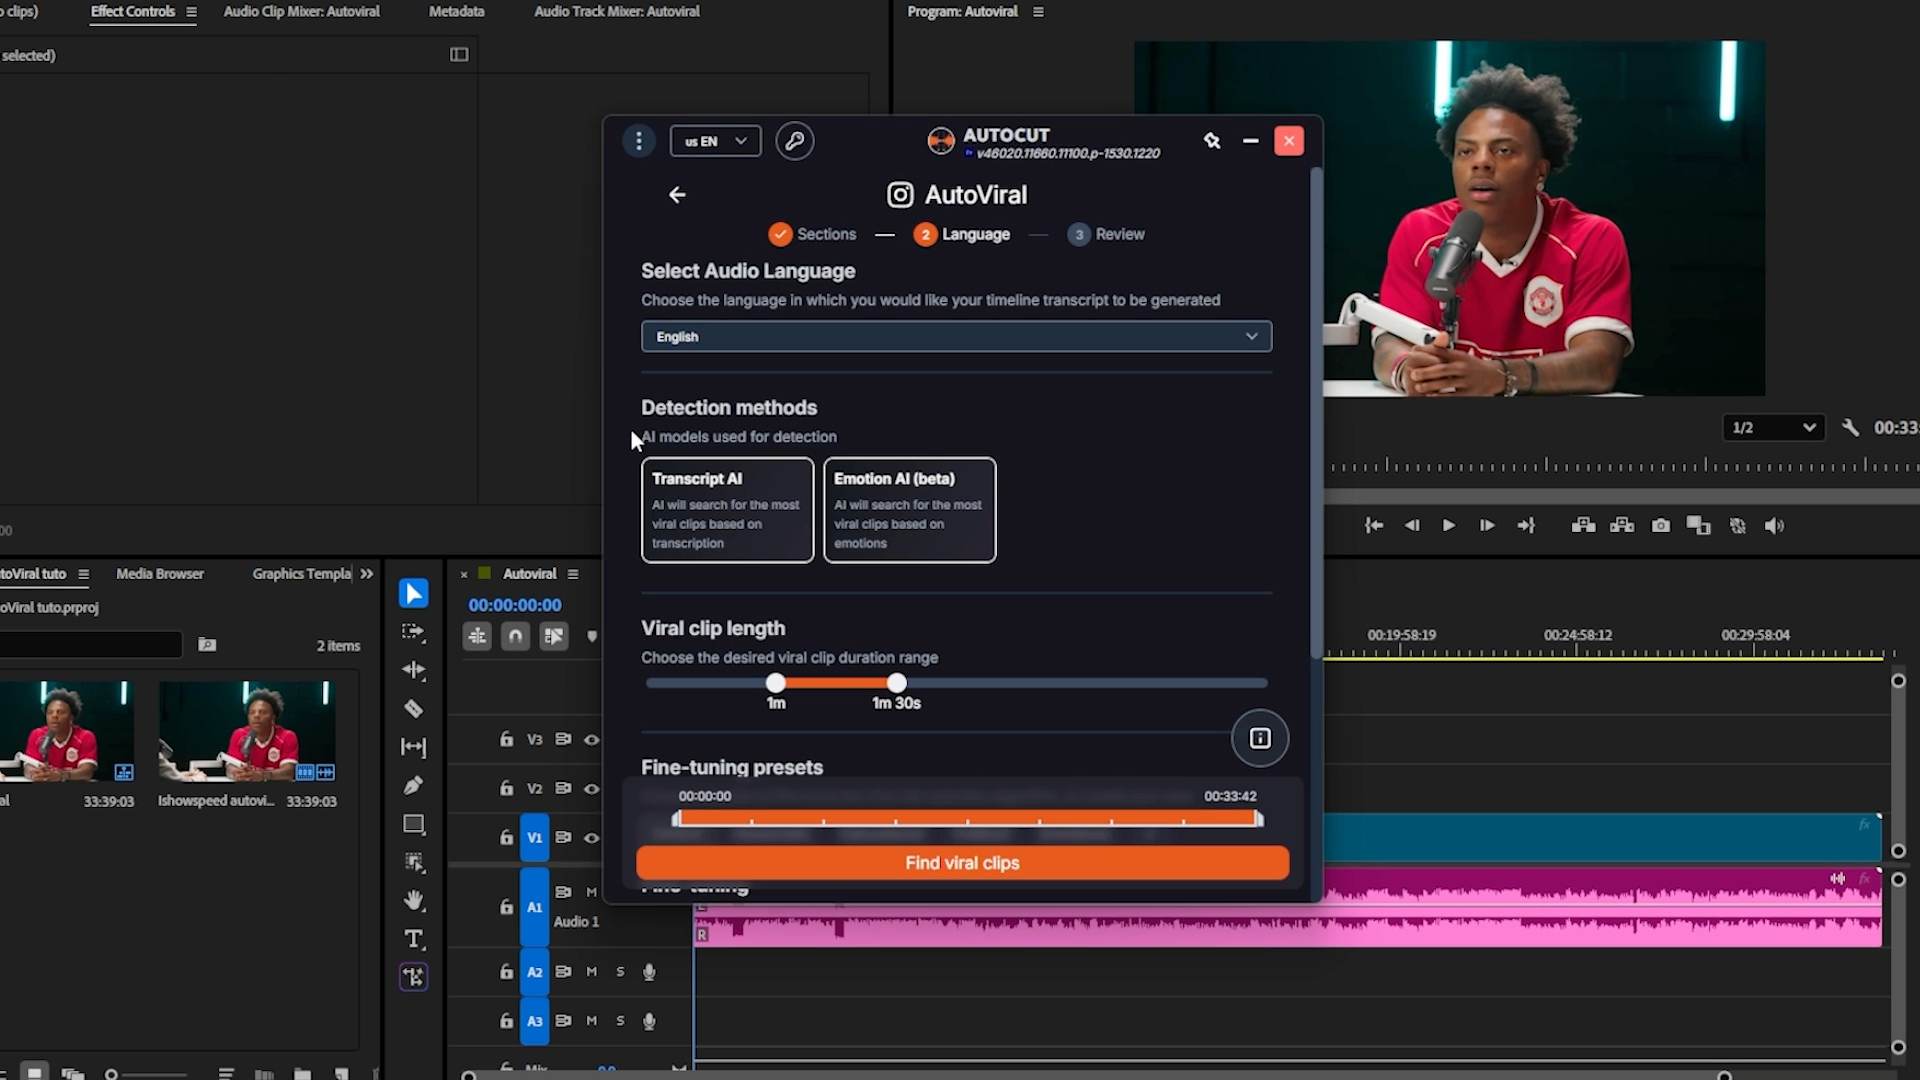
Task: Click the 1m 30s clip length slider handle
Action: (x=897, y=683)
